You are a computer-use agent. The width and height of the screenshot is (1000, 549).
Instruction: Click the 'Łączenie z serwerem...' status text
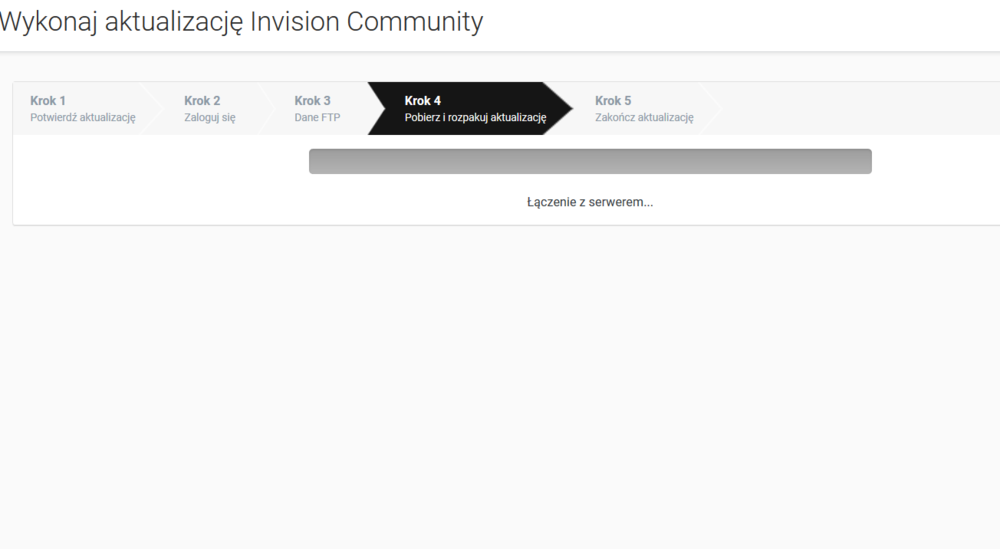590,202
